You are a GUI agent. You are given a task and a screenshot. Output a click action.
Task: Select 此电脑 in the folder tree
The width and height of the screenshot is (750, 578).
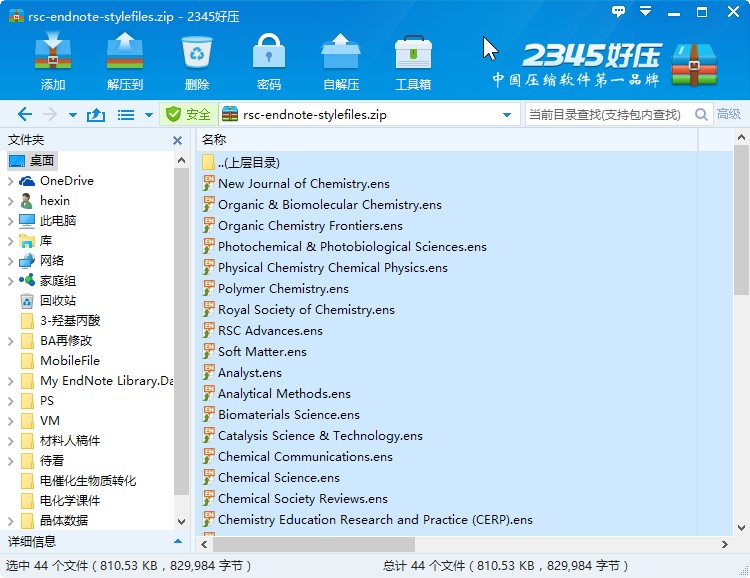point(47,221)
